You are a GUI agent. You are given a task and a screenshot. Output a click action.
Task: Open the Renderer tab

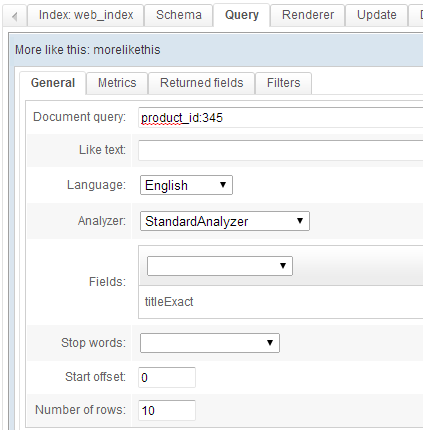(x=308, y=15)
